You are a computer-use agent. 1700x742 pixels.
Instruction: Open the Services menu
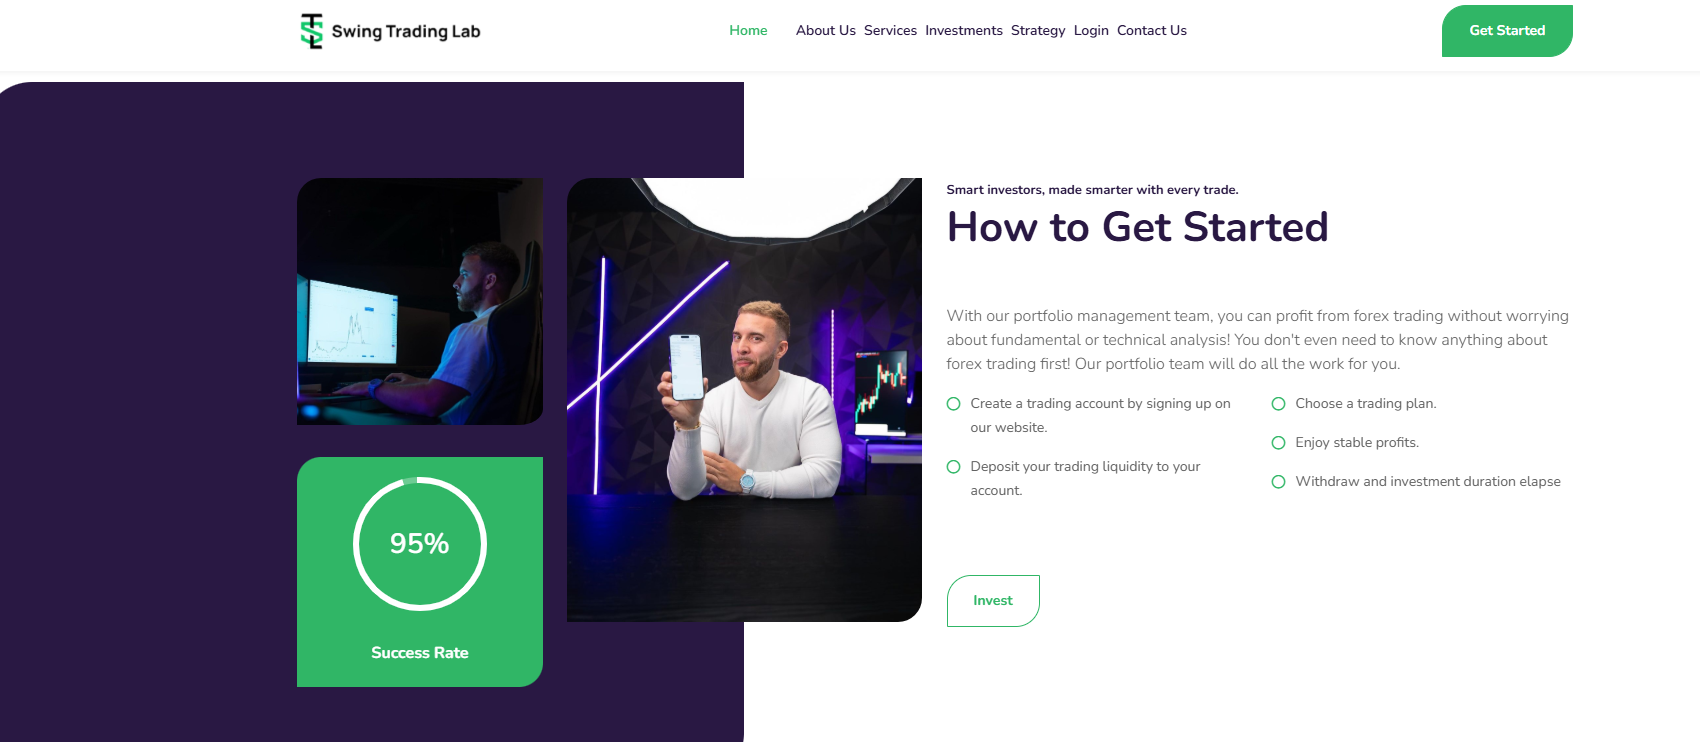coord(890,31)
